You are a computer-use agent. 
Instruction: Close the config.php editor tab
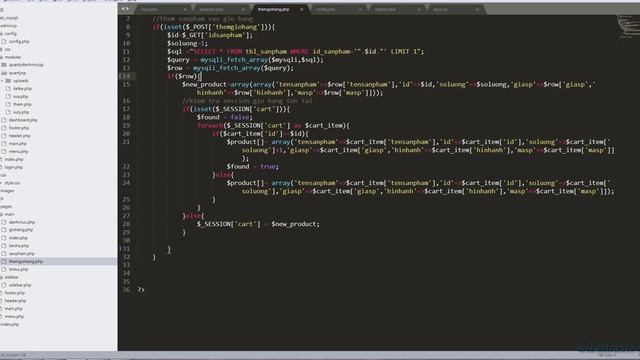coord(360,9)
